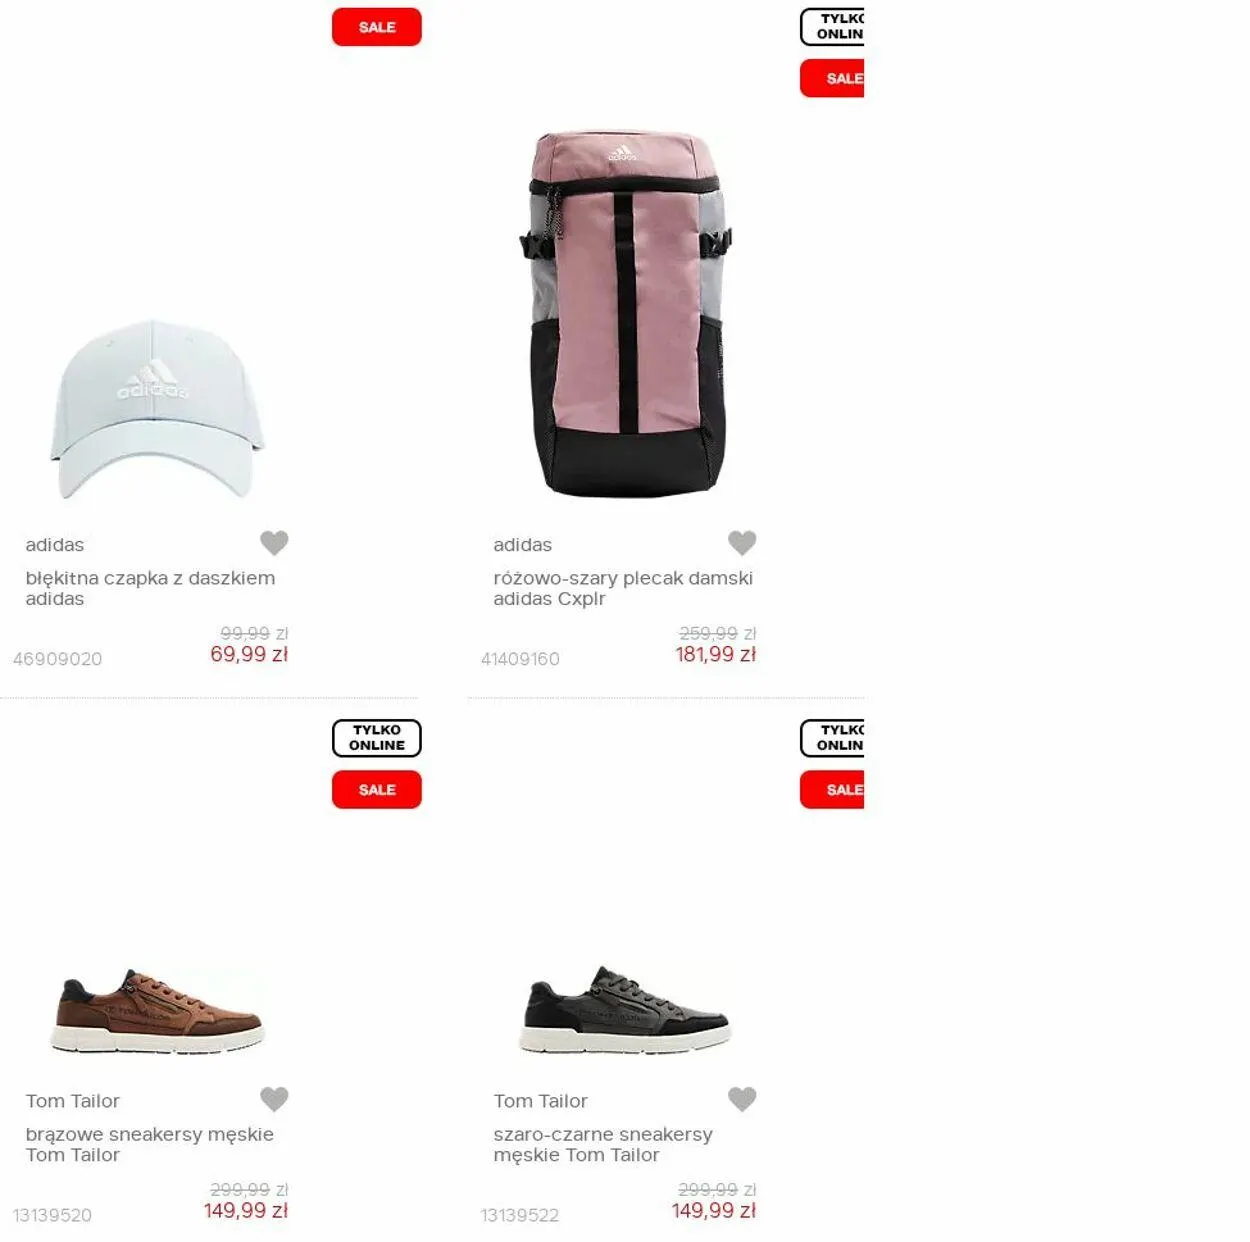
Task: Open the light blue adidas cap image
Action: 157,409
